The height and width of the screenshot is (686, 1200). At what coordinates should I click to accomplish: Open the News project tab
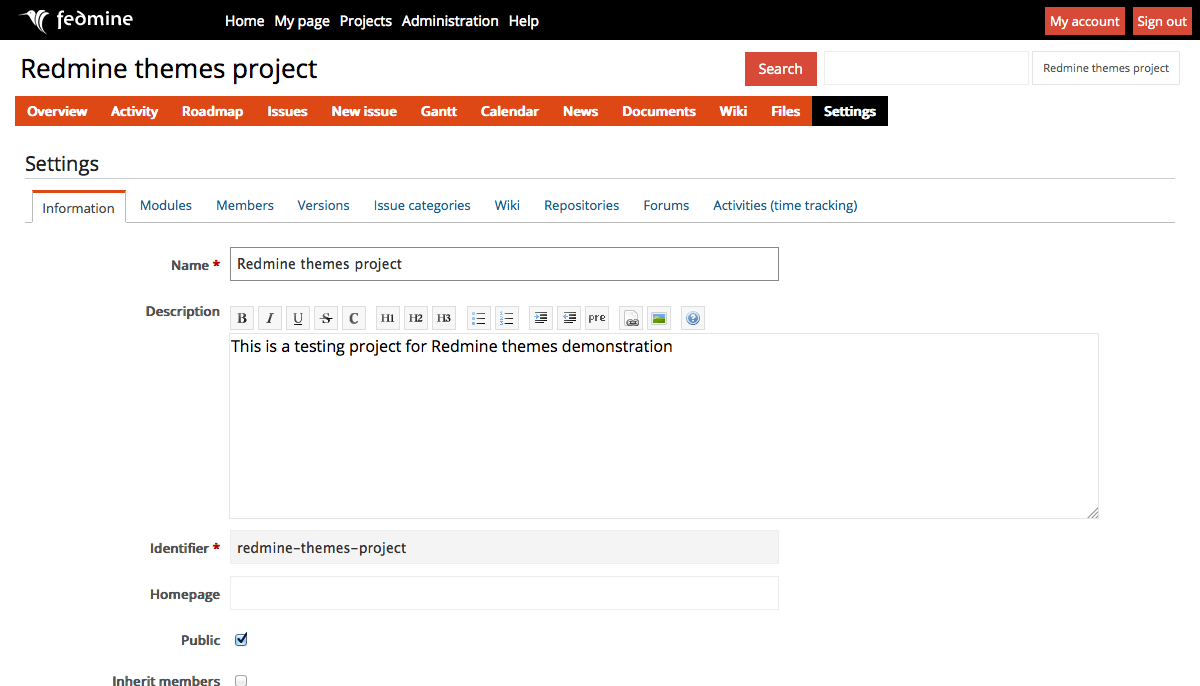pyautogui.click(x=580, y=111)
